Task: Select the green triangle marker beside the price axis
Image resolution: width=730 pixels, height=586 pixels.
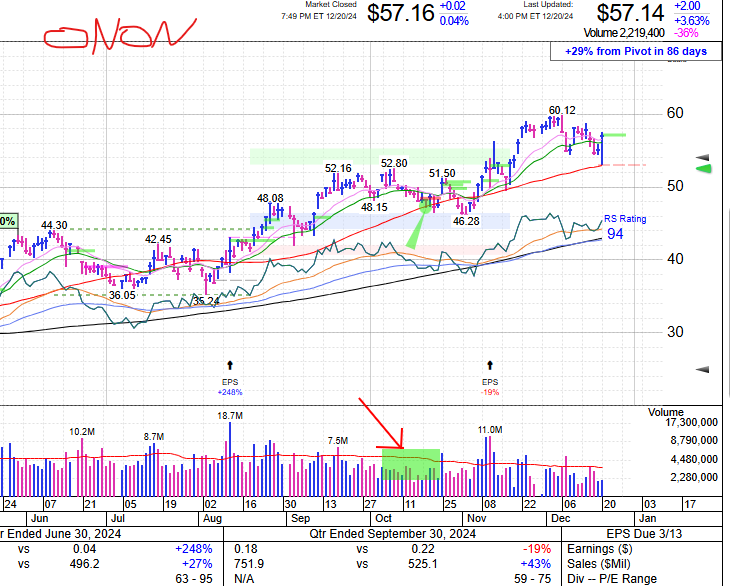Action: point(703,168)
